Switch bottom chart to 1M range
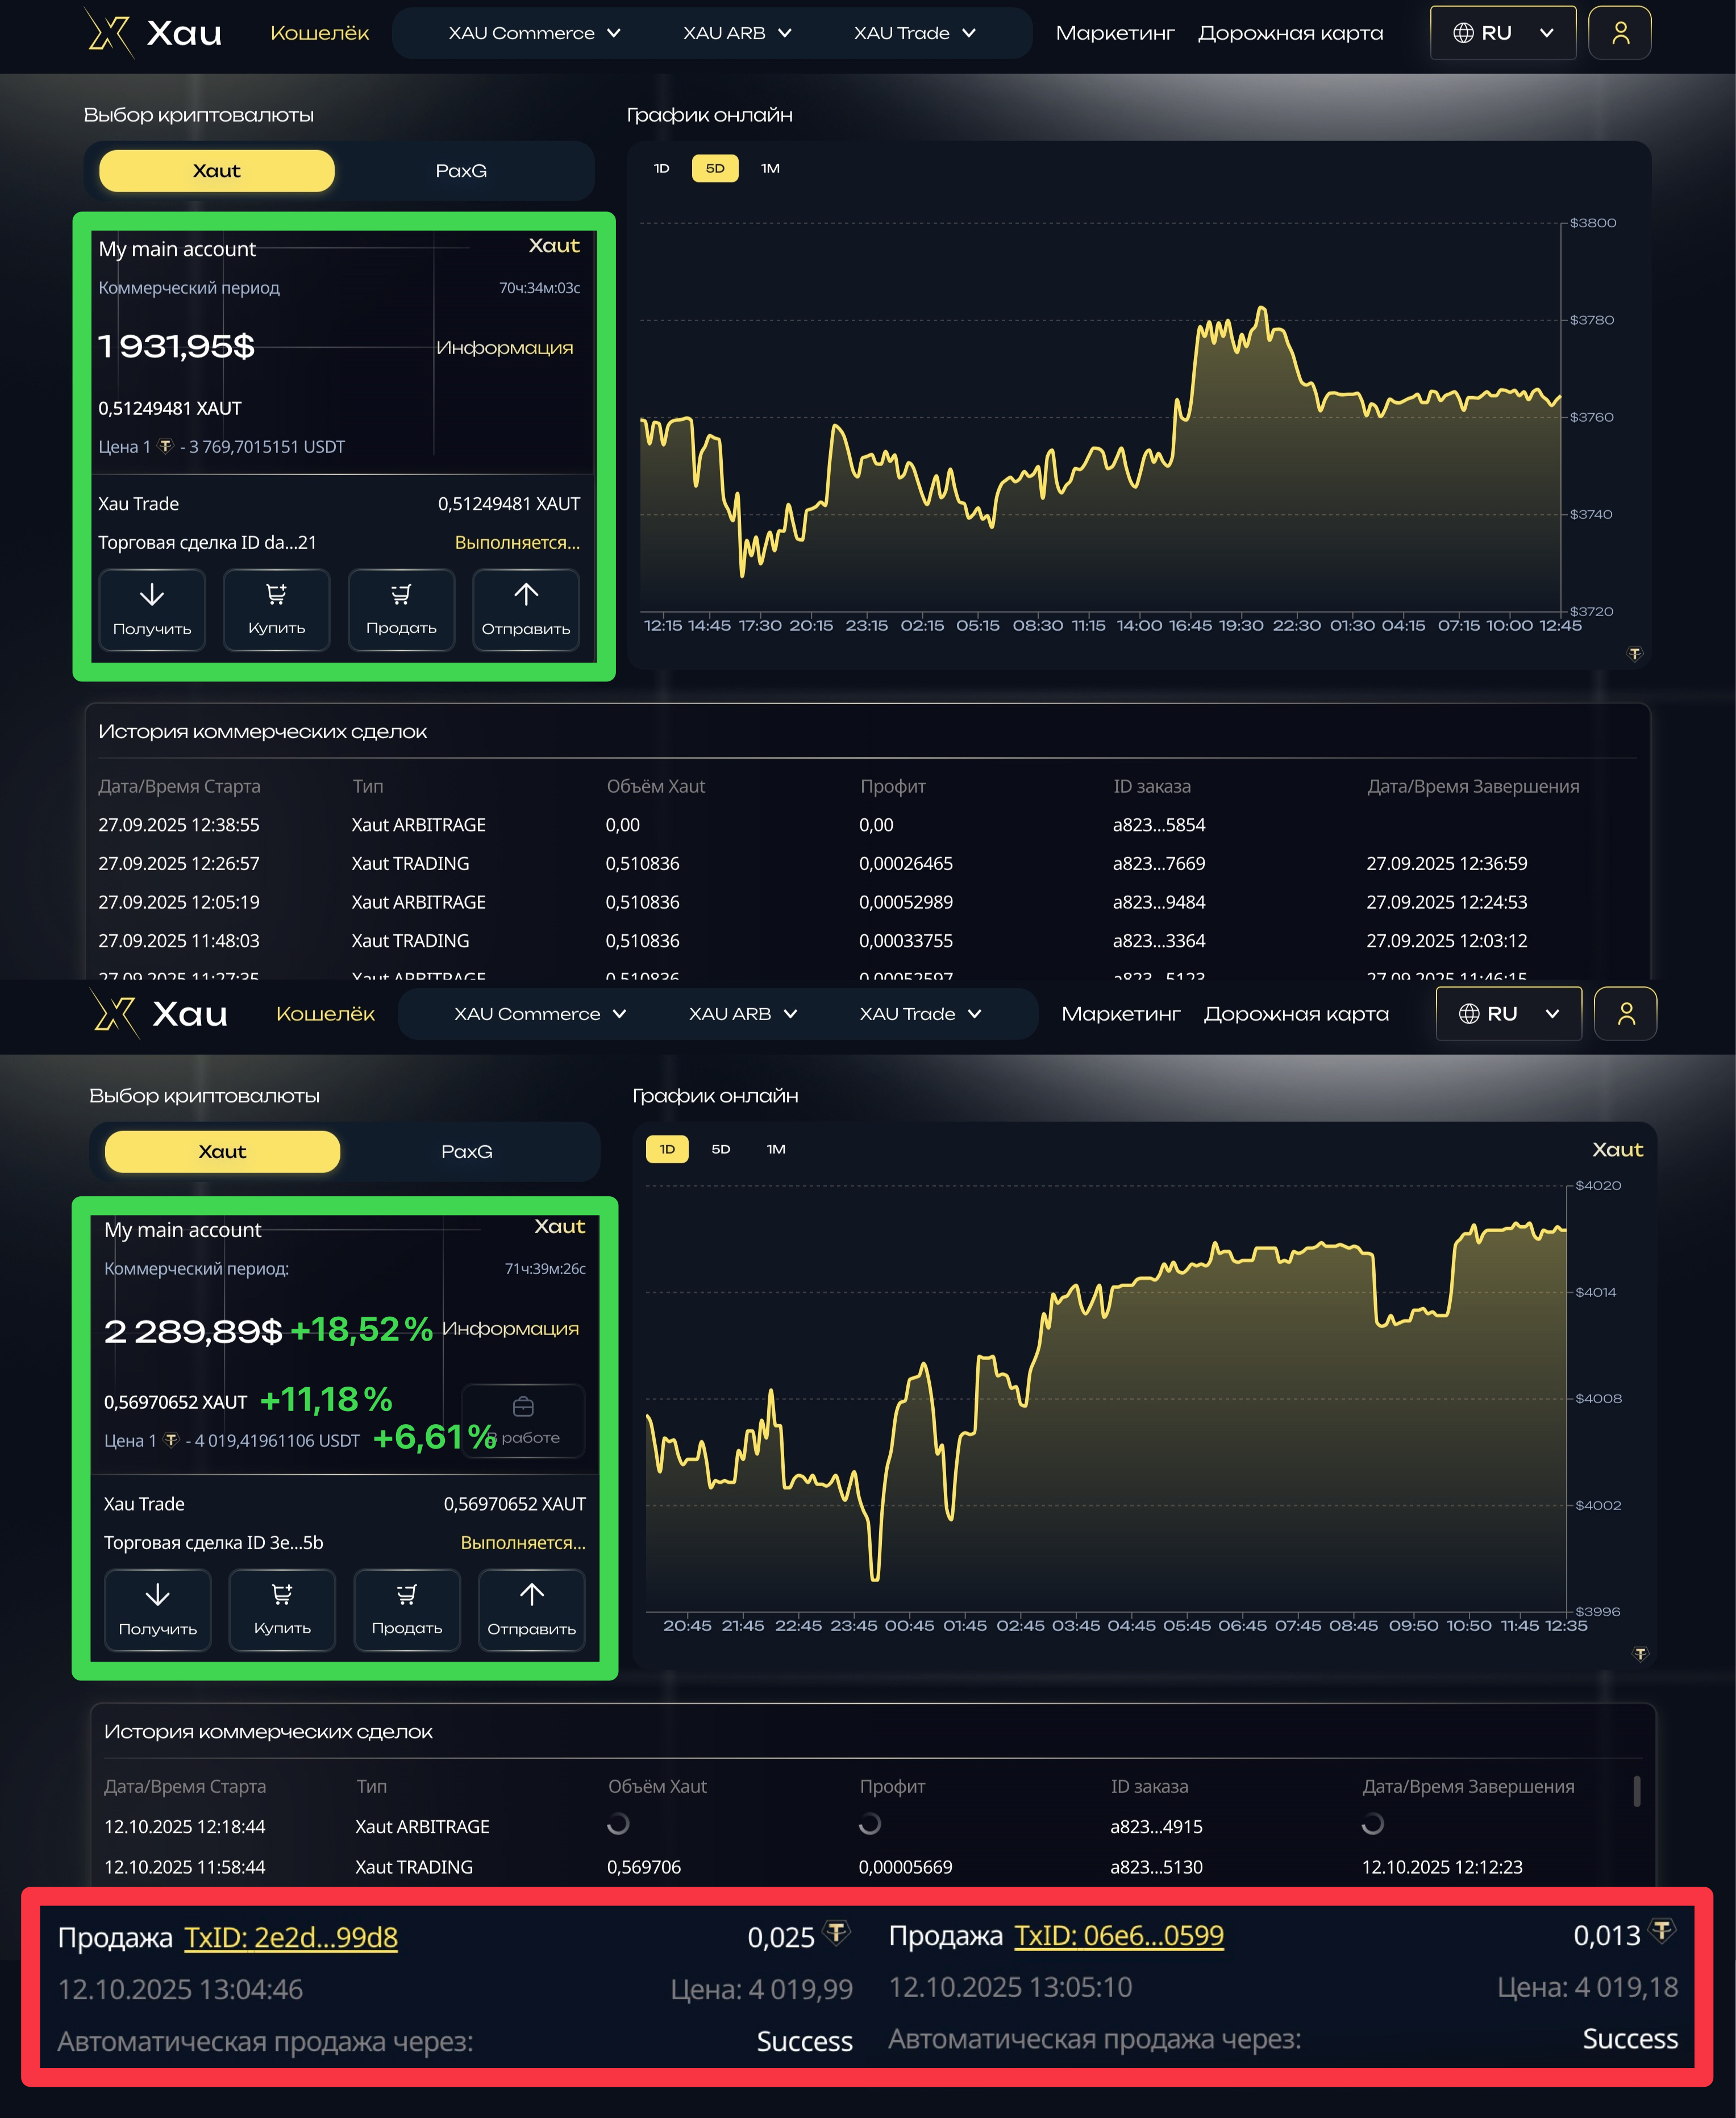This screenshot has height=2118, width=1736. [776, 1149]
